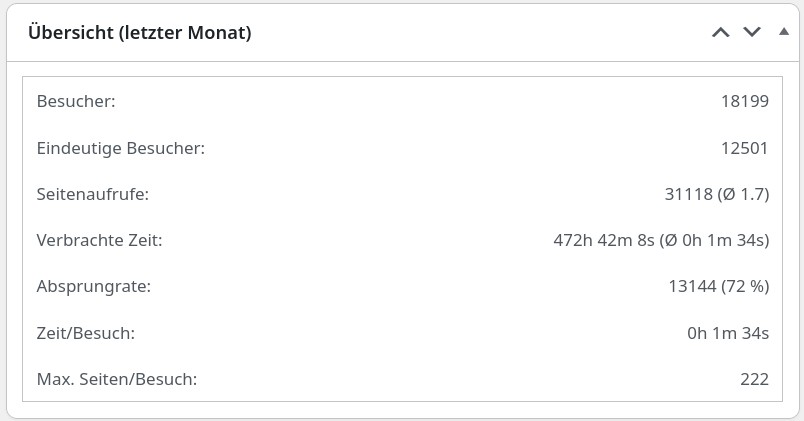Move the Übersicht widget down
The image size is (804, 421).
752,32
